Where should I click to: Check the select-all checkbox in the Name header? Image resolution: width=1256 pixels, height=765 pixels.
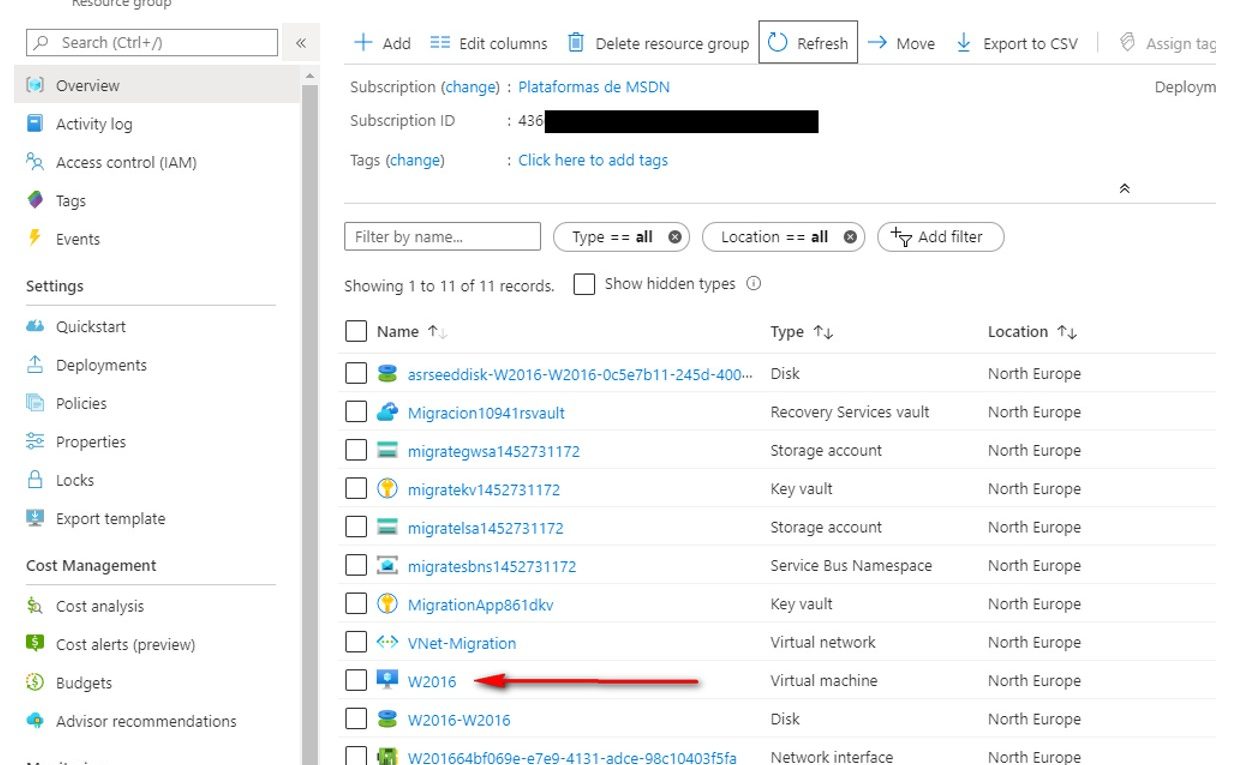pyautogui.click(x=356, y=332)
